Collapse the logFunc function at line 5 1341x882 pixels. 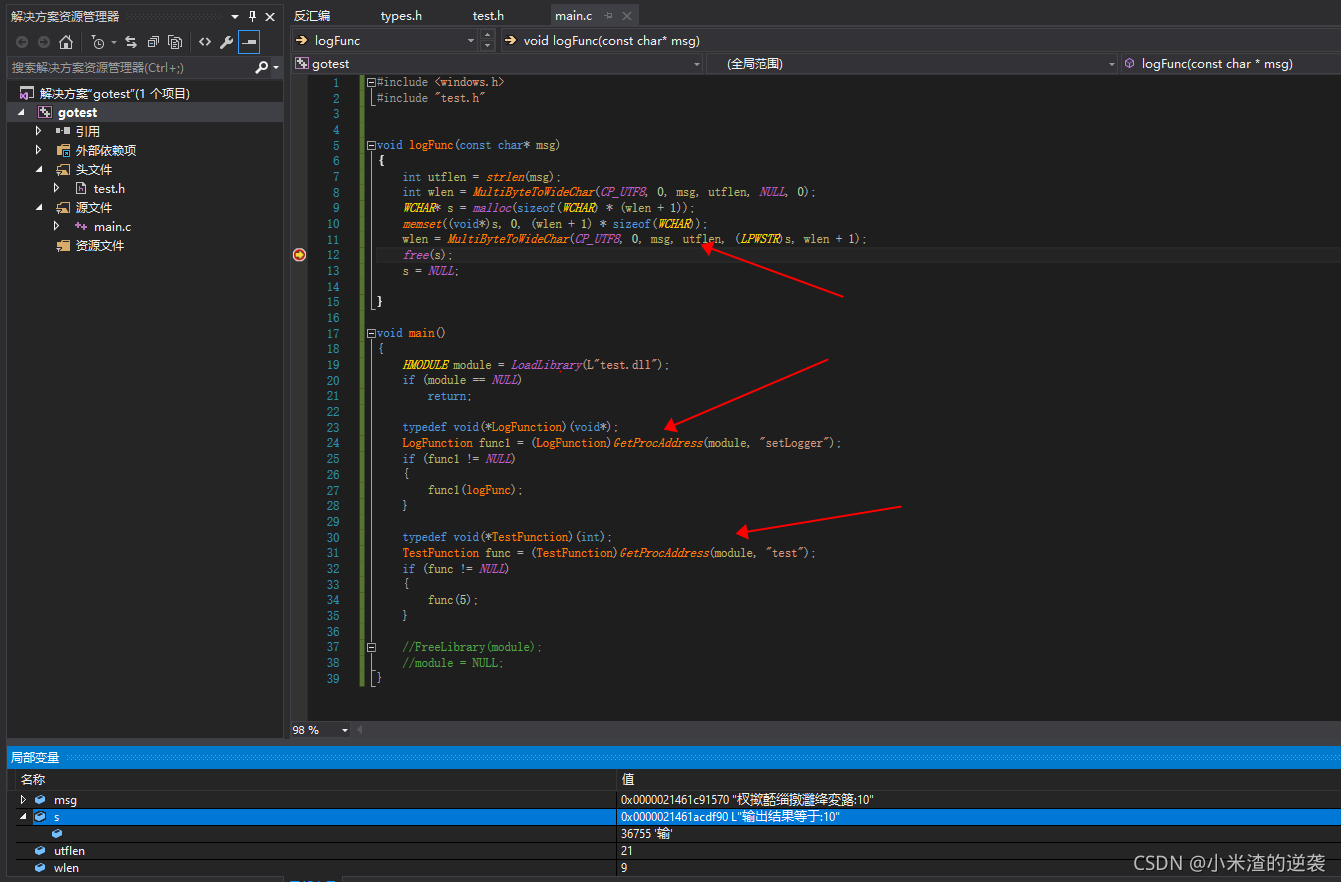click(x=371, y=145)
